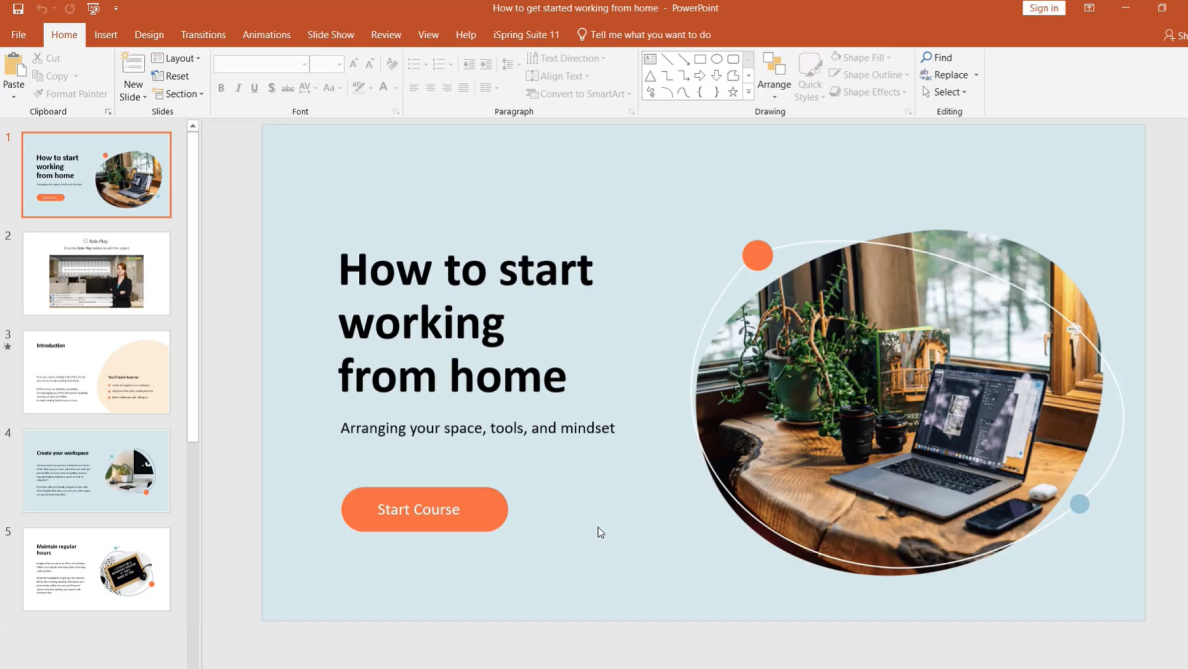Decrease the font size with the smaller A
Viewport: 1188px width, 669px height.
point(370,64)
